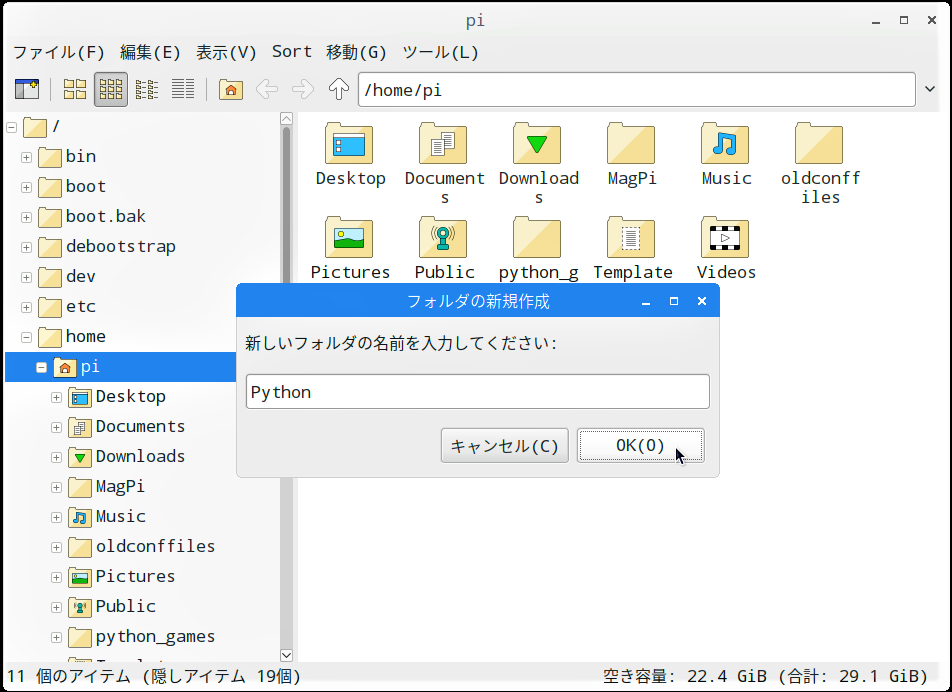Open the path history dropdown arrow

[930, 89]
